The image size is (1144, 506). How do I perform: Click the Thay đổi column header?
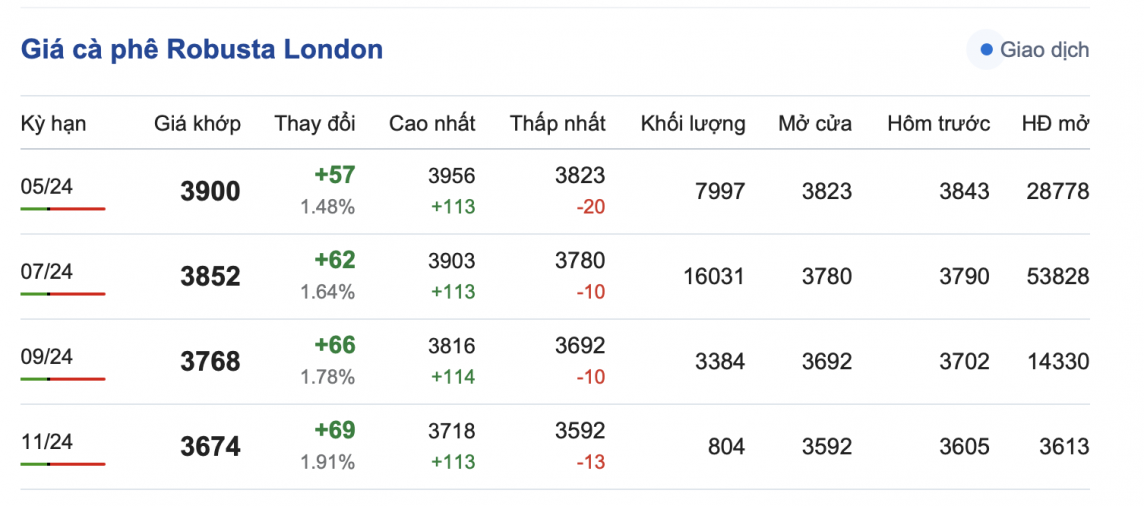pyautogui.click(x=315, y=124)
